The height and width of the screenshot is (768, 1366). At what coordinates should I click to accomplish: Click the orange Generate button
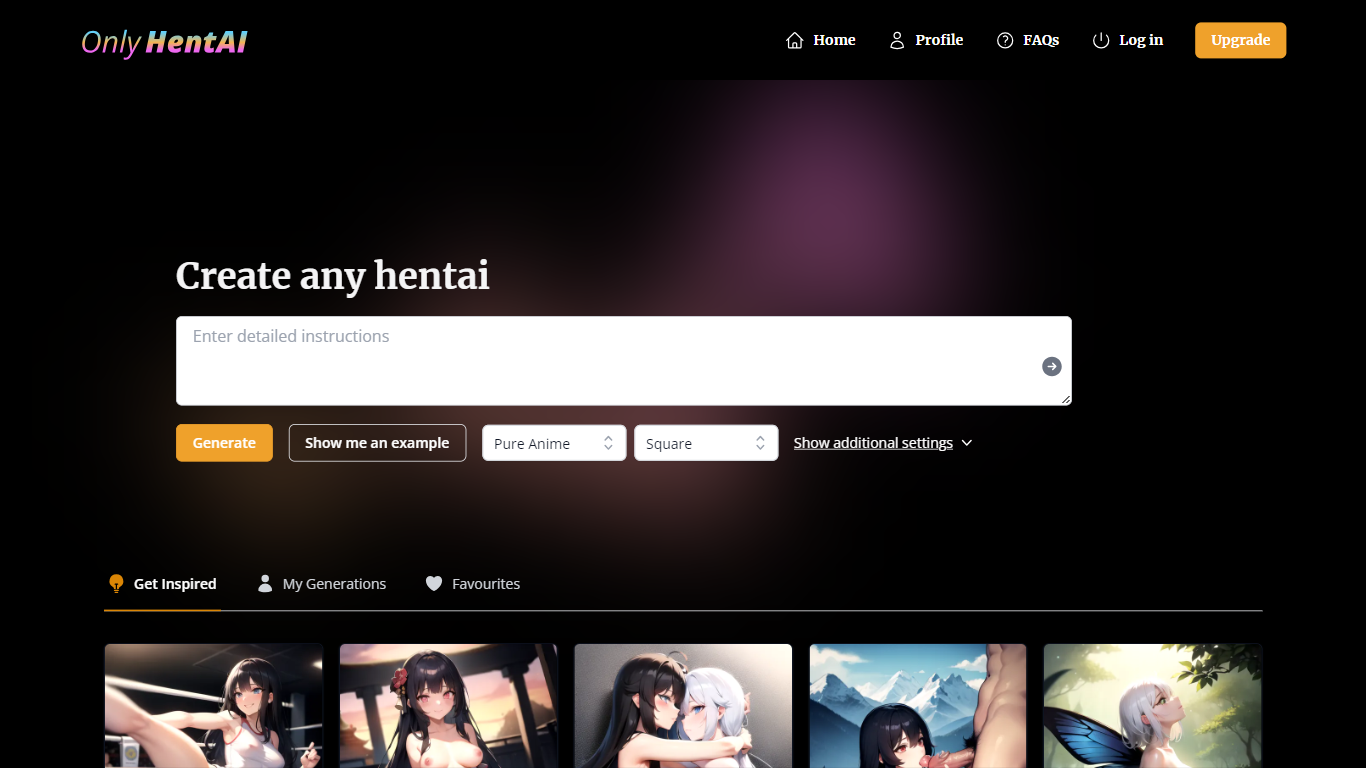tap(224, 443)
